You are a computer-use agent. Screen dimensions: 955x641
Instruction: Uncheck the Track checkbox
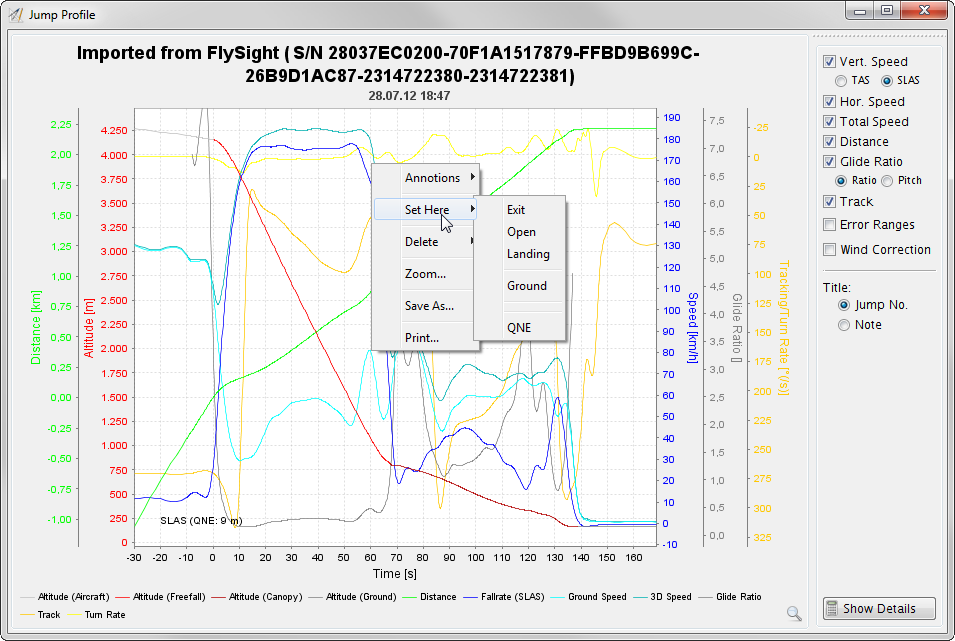tap(829, 202)
